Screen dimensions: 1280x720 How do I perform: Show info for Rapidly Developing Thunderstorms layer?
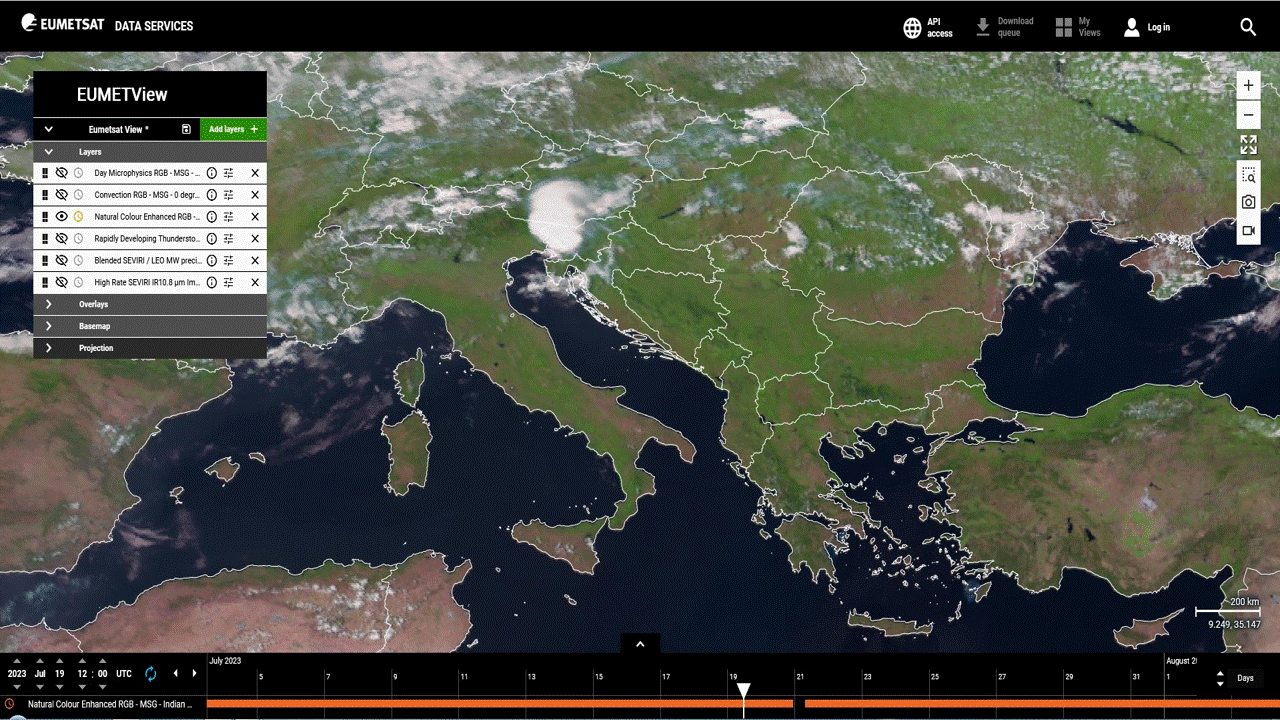tap(212, 239)
